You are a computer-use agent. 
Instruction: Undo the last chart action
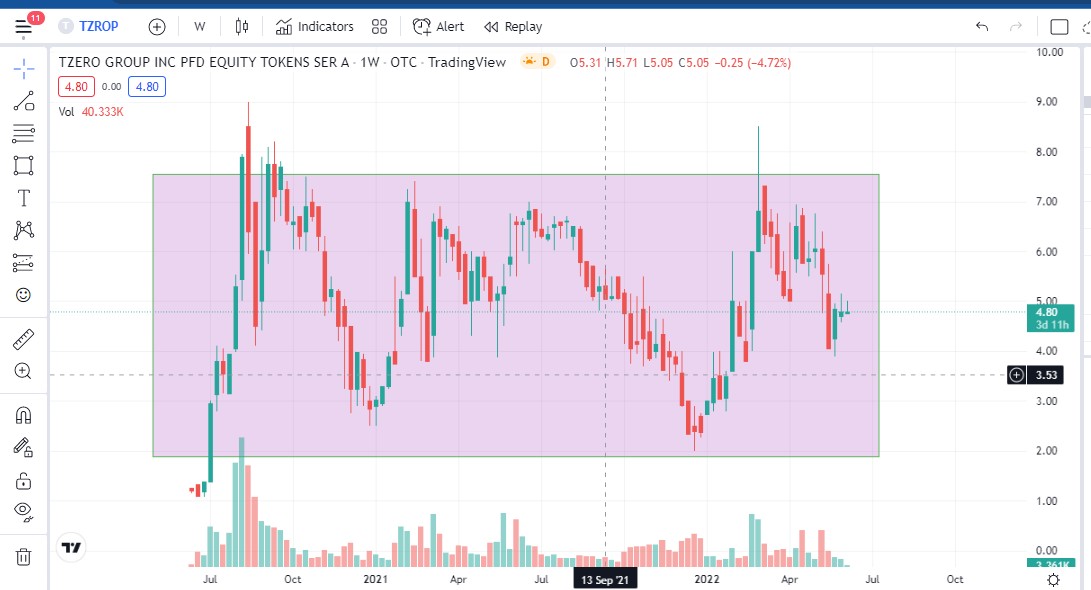pyautogui.click(x=982, y=26)
